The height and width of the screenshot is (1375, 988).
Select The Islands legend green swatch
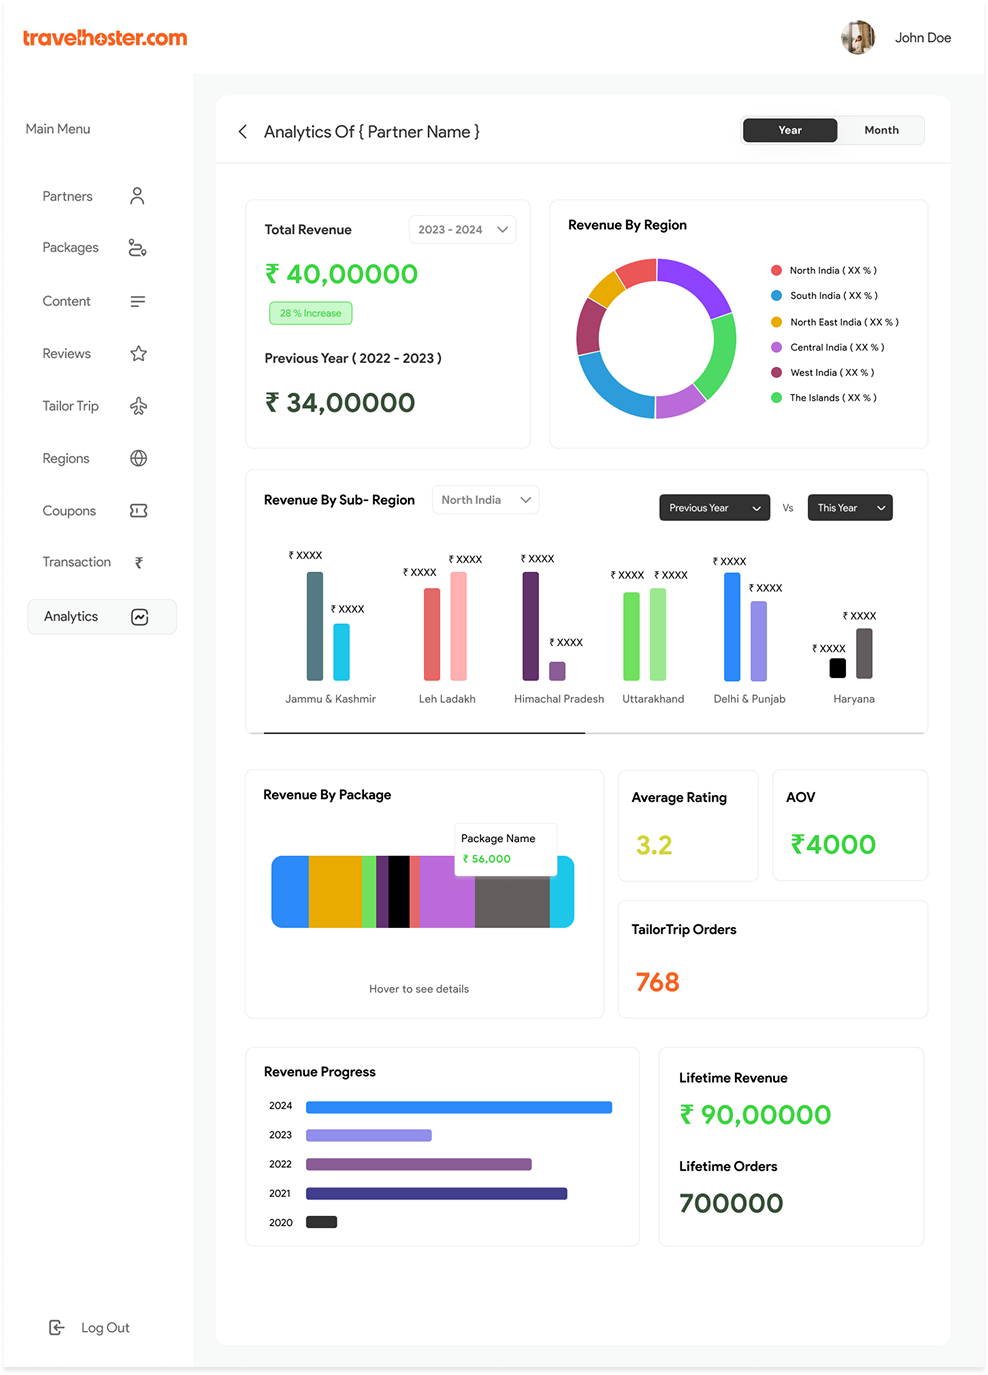click(x=776, y=397)
